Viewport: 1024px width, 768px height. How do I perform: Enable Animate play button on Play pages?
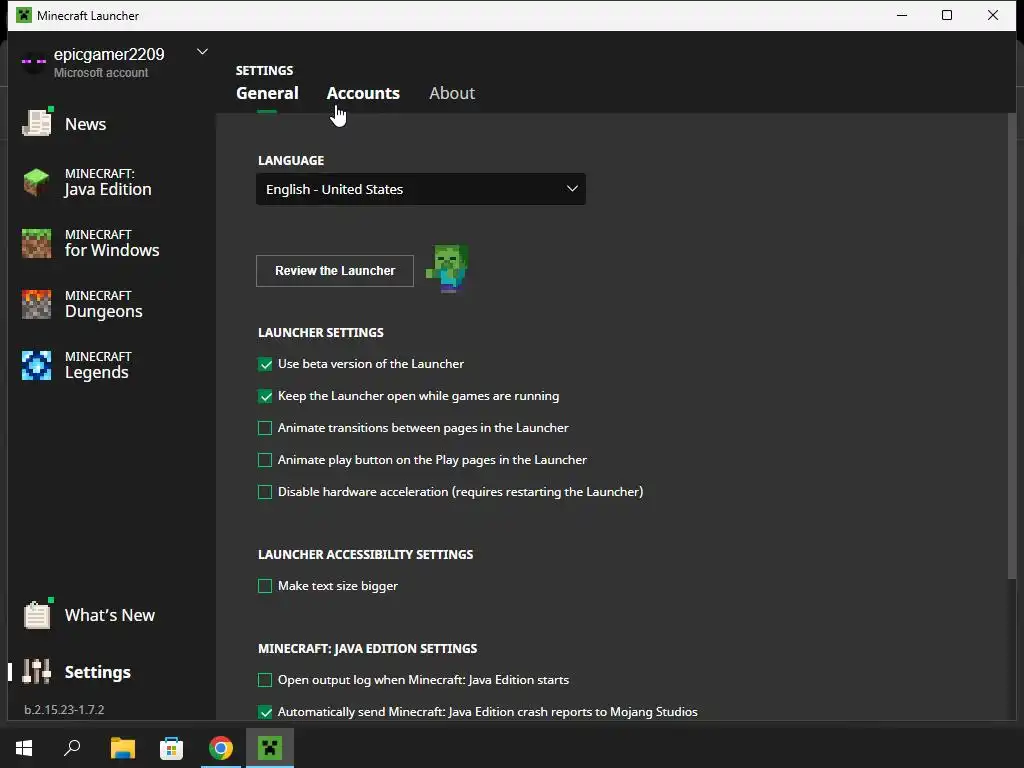point(265,460)
